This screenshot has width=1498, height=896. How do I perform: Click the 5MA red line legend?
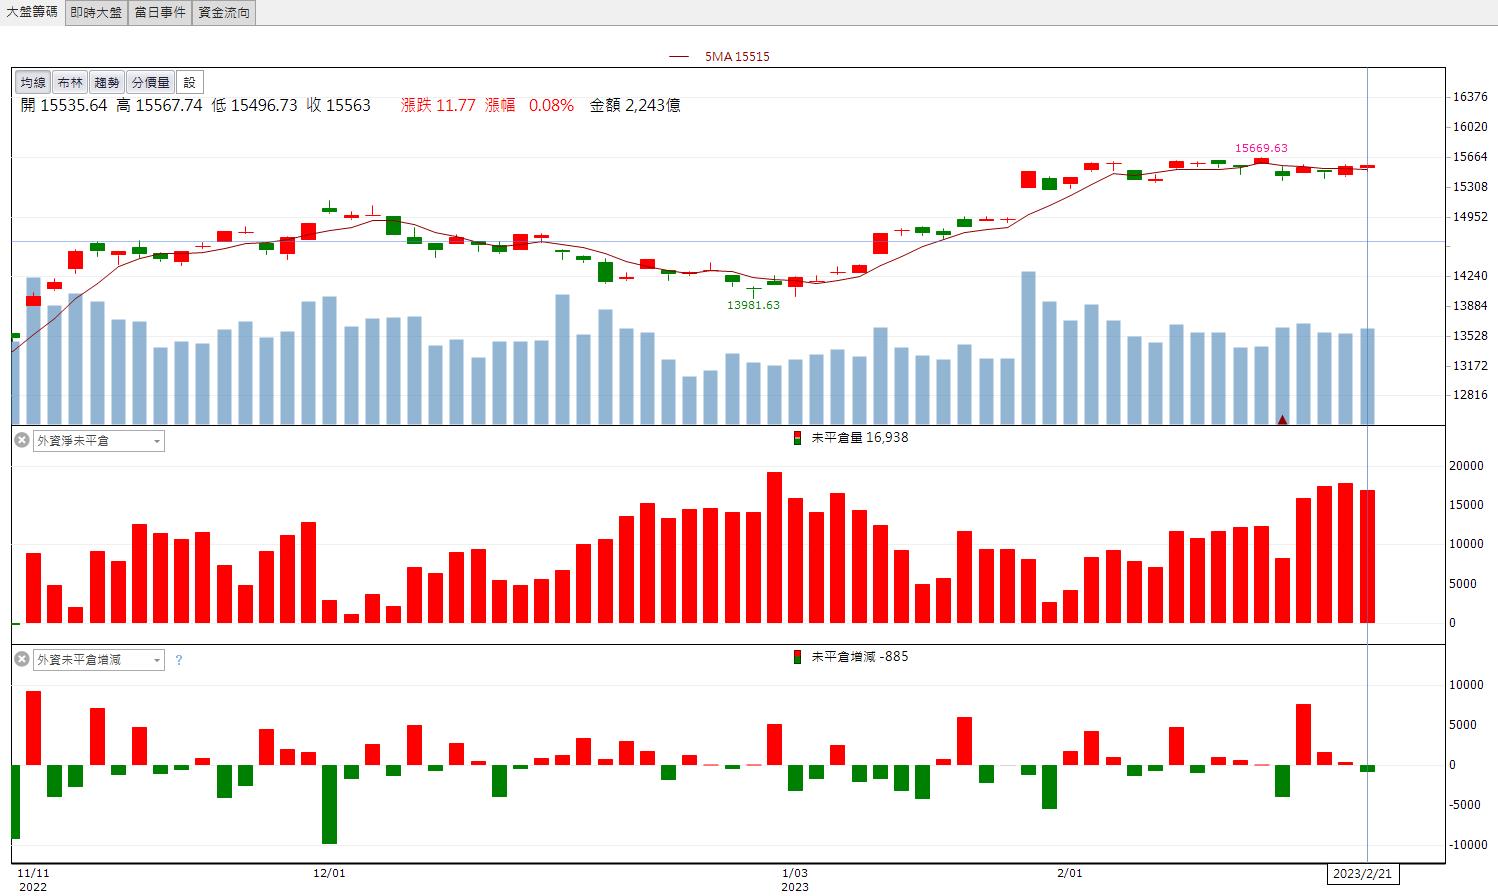click(x=719, y=57)
